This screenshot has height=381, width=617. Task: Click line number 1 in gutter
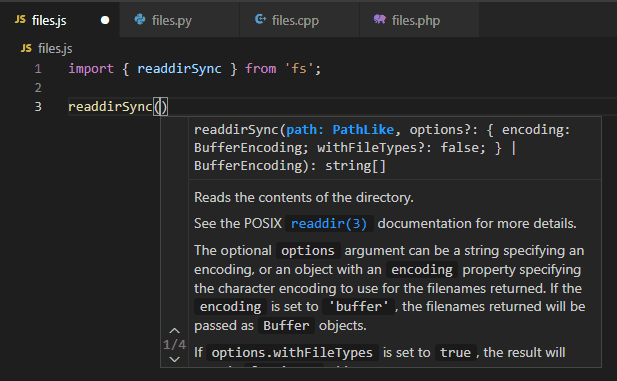click(38, 69)
